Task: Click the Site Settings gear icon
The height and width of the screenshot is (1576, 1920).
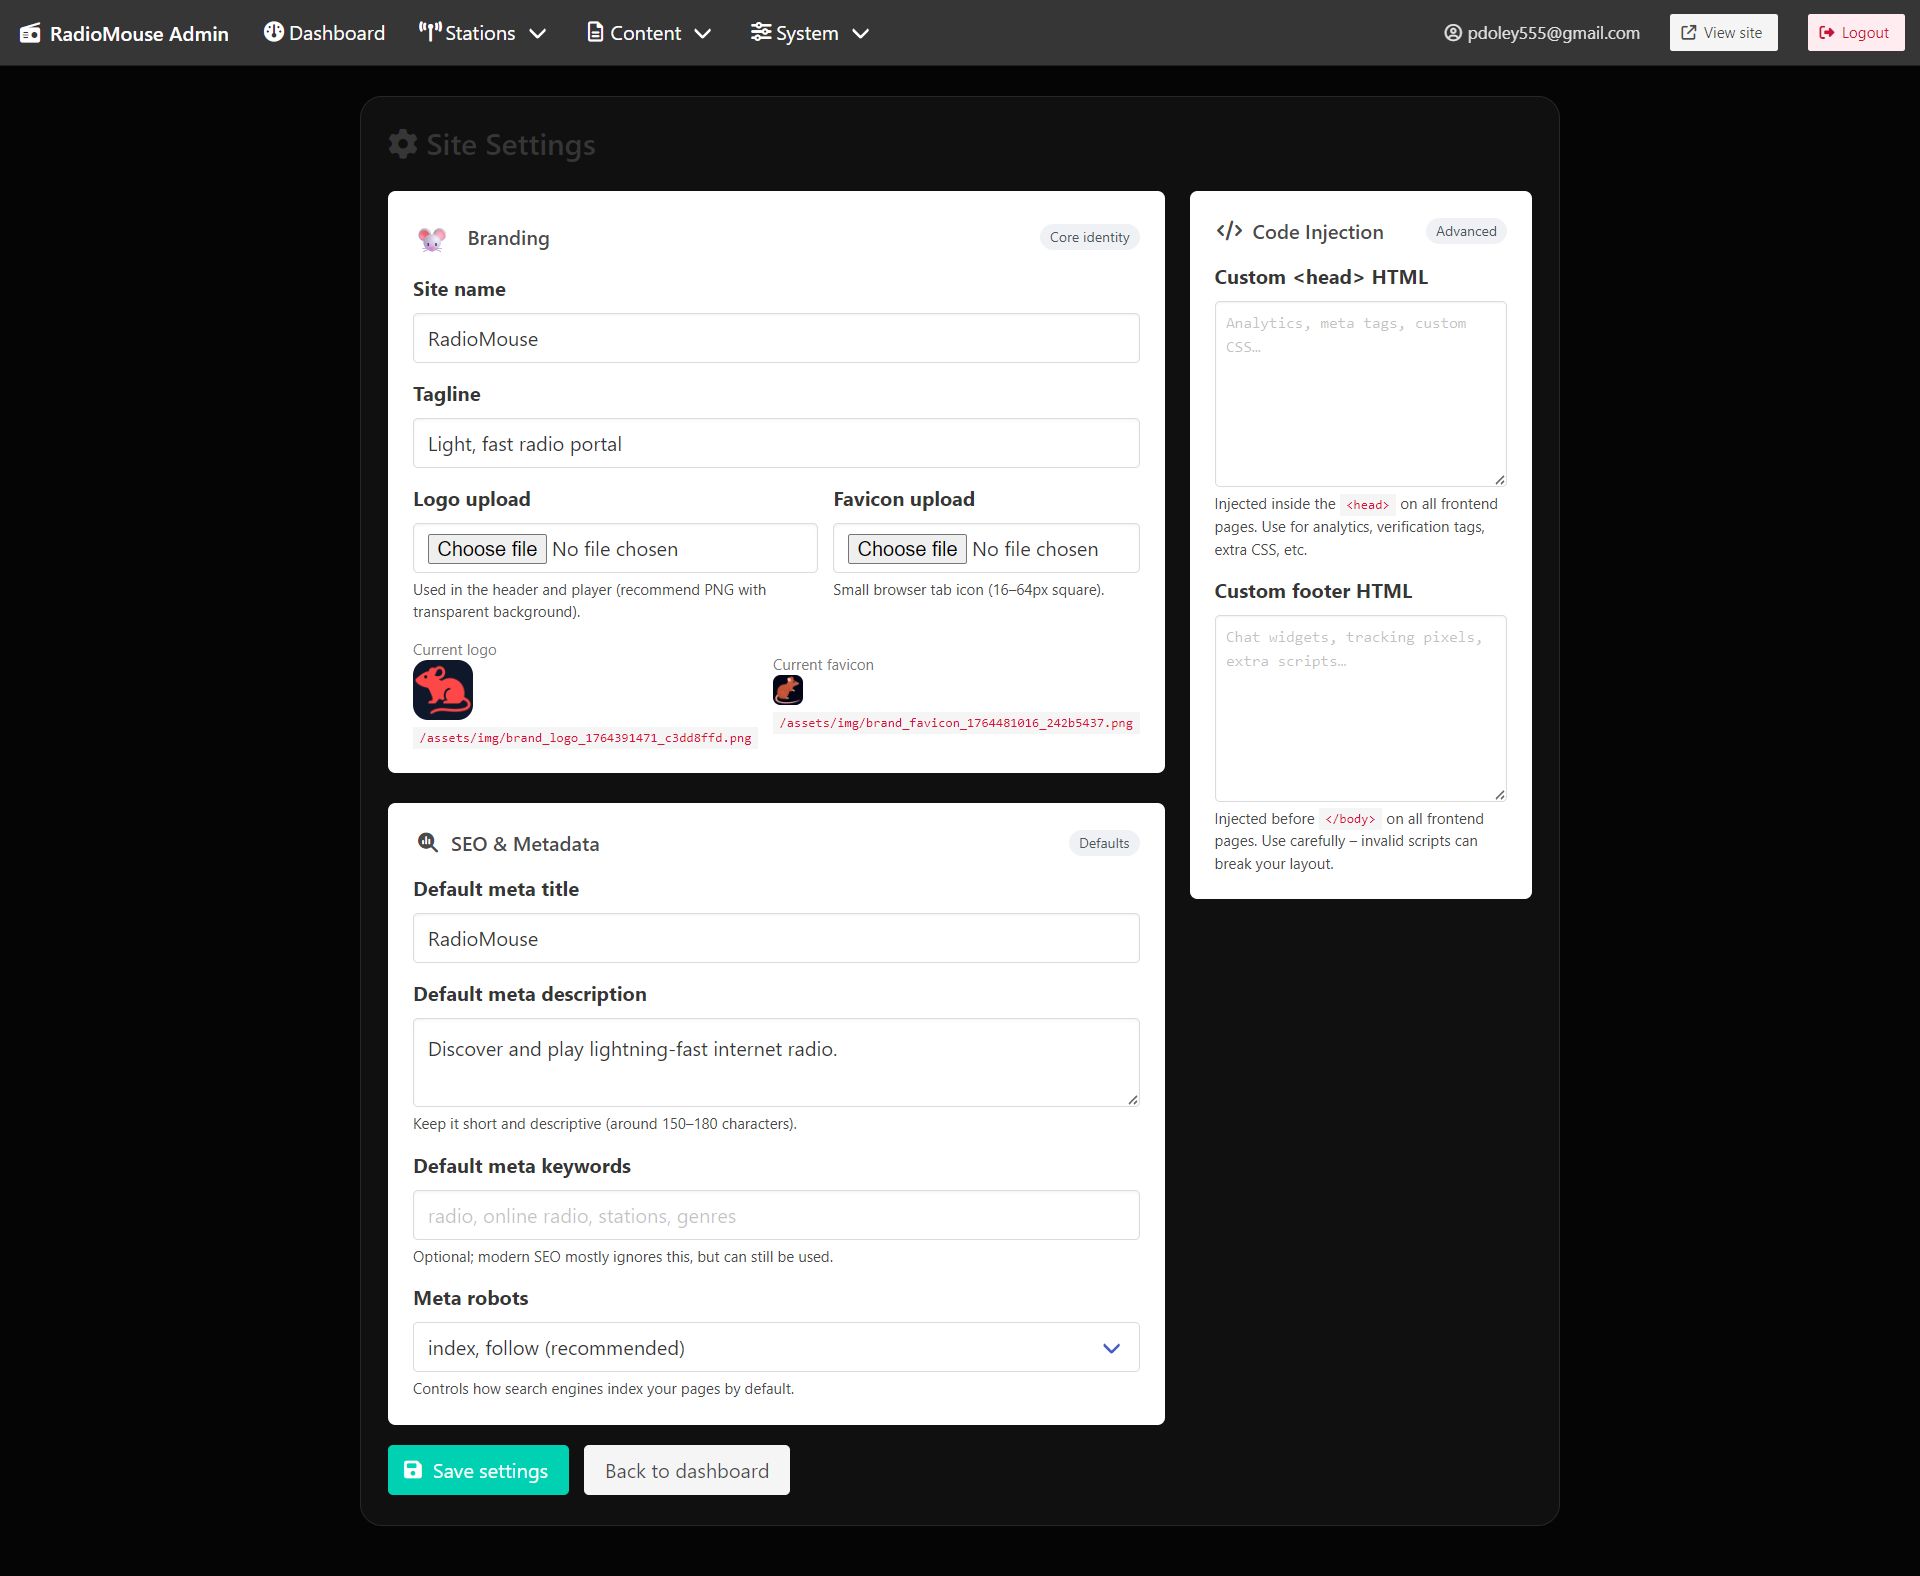Action: (x=403, y=144)
